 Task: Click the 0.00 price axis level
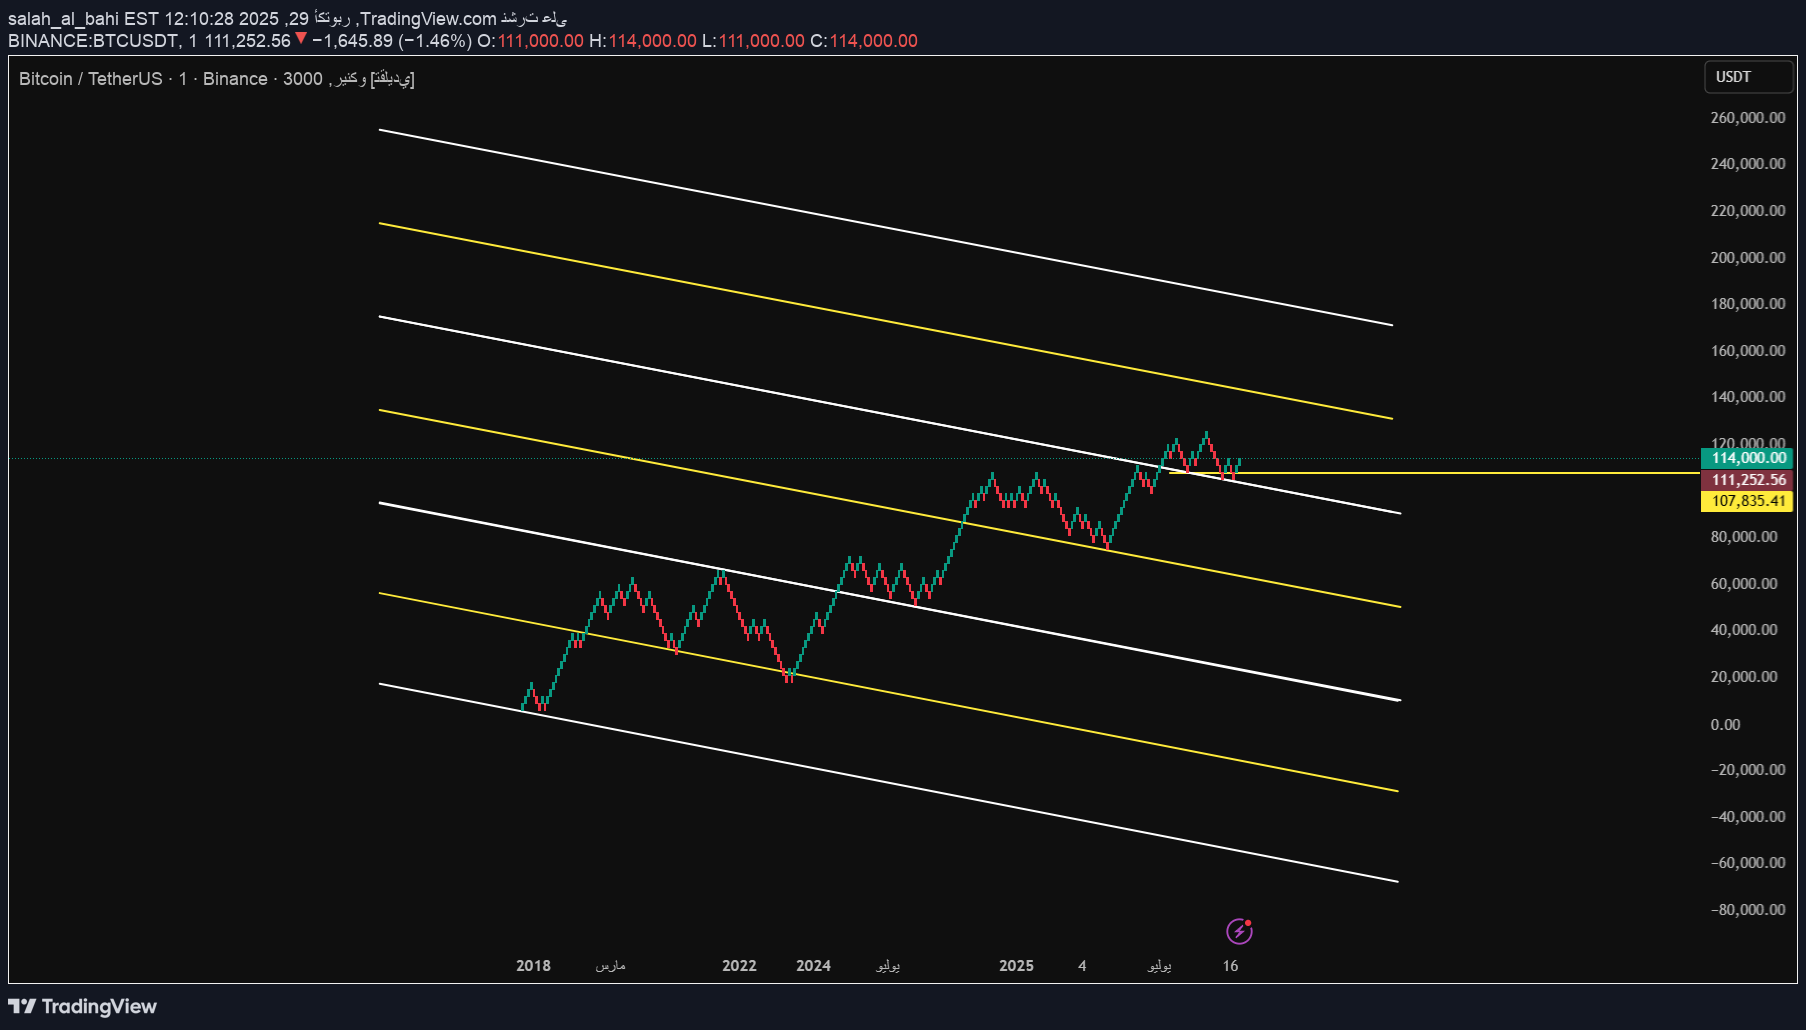click(1725, 725)
